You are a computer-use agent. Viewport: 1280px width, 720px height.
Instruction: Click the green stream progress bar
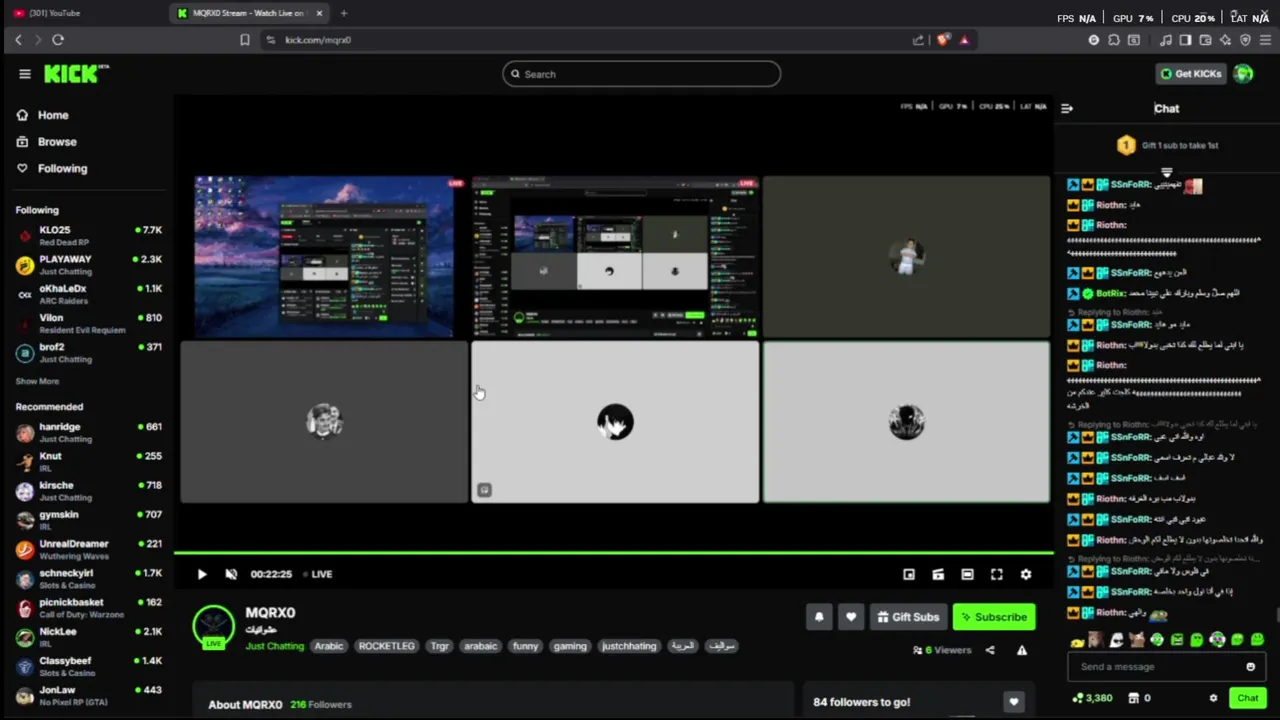(613, 552)
